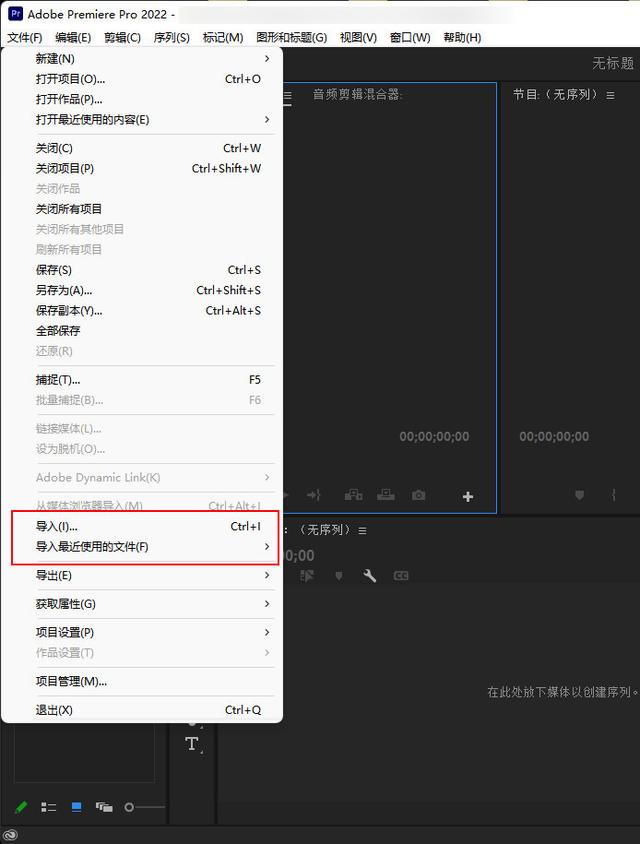This screenshot has width=640, height=844.
Task: Click the Program monitor 00;00;00;00 timecode
Action: coord(554,437)
